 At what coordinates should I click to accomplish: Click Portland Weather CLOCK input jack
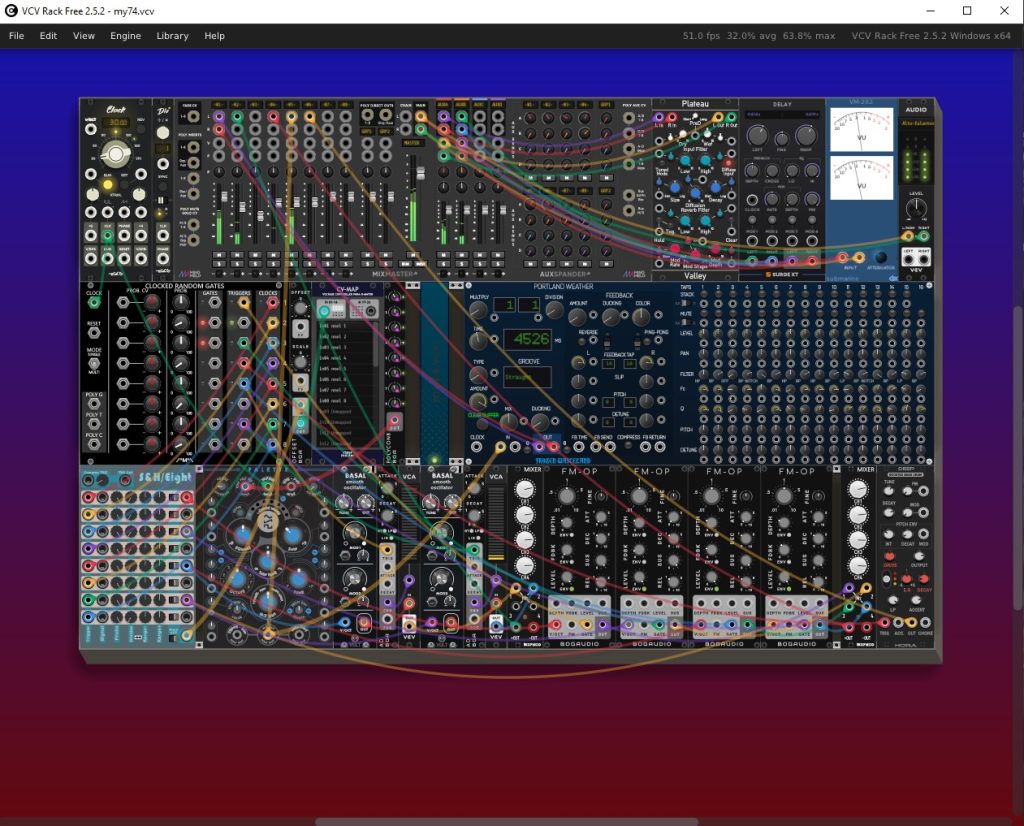click(x=477, y=447)
